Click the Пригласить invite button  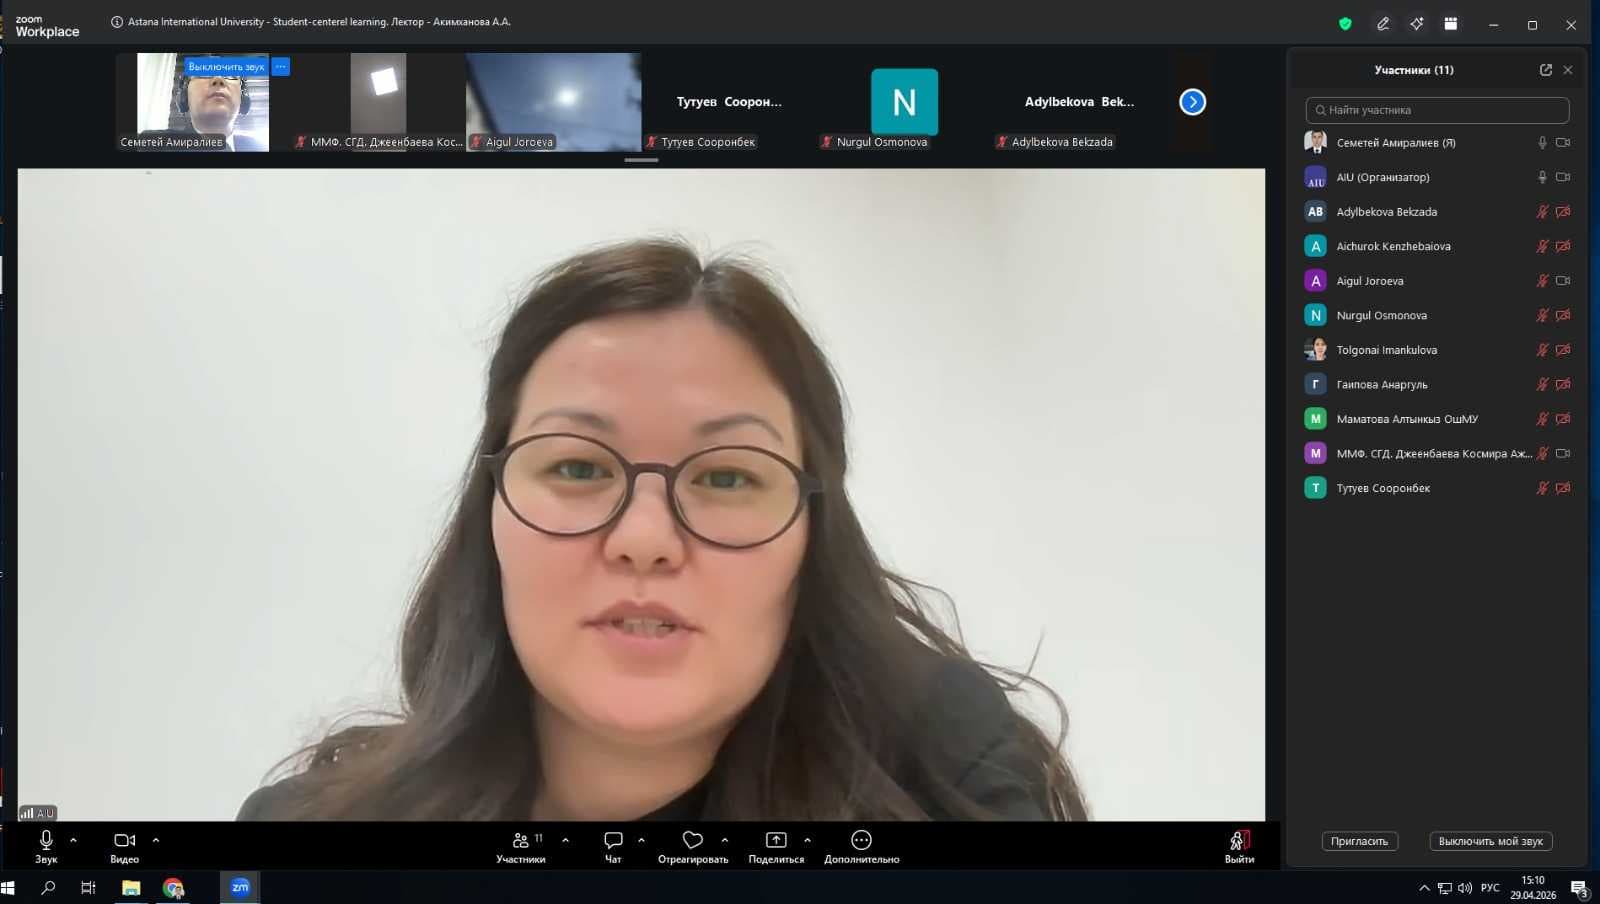[1359, 841]
